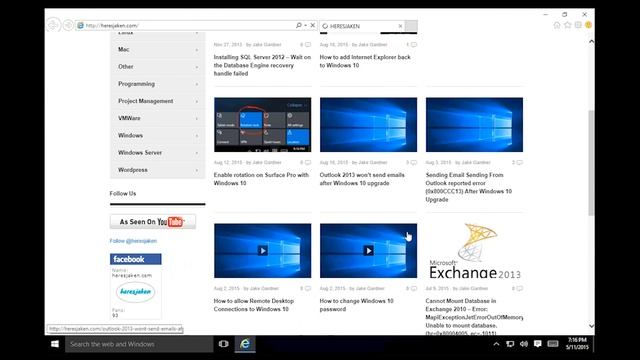Click the browser Forward arrow button

(x=68, y=25)
